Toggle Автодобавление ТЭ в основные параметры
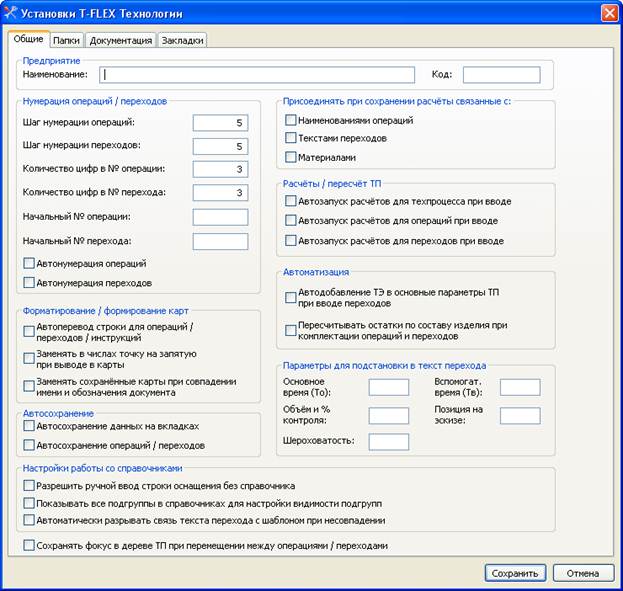Screen dimensions: 623x591 [291, 298]
